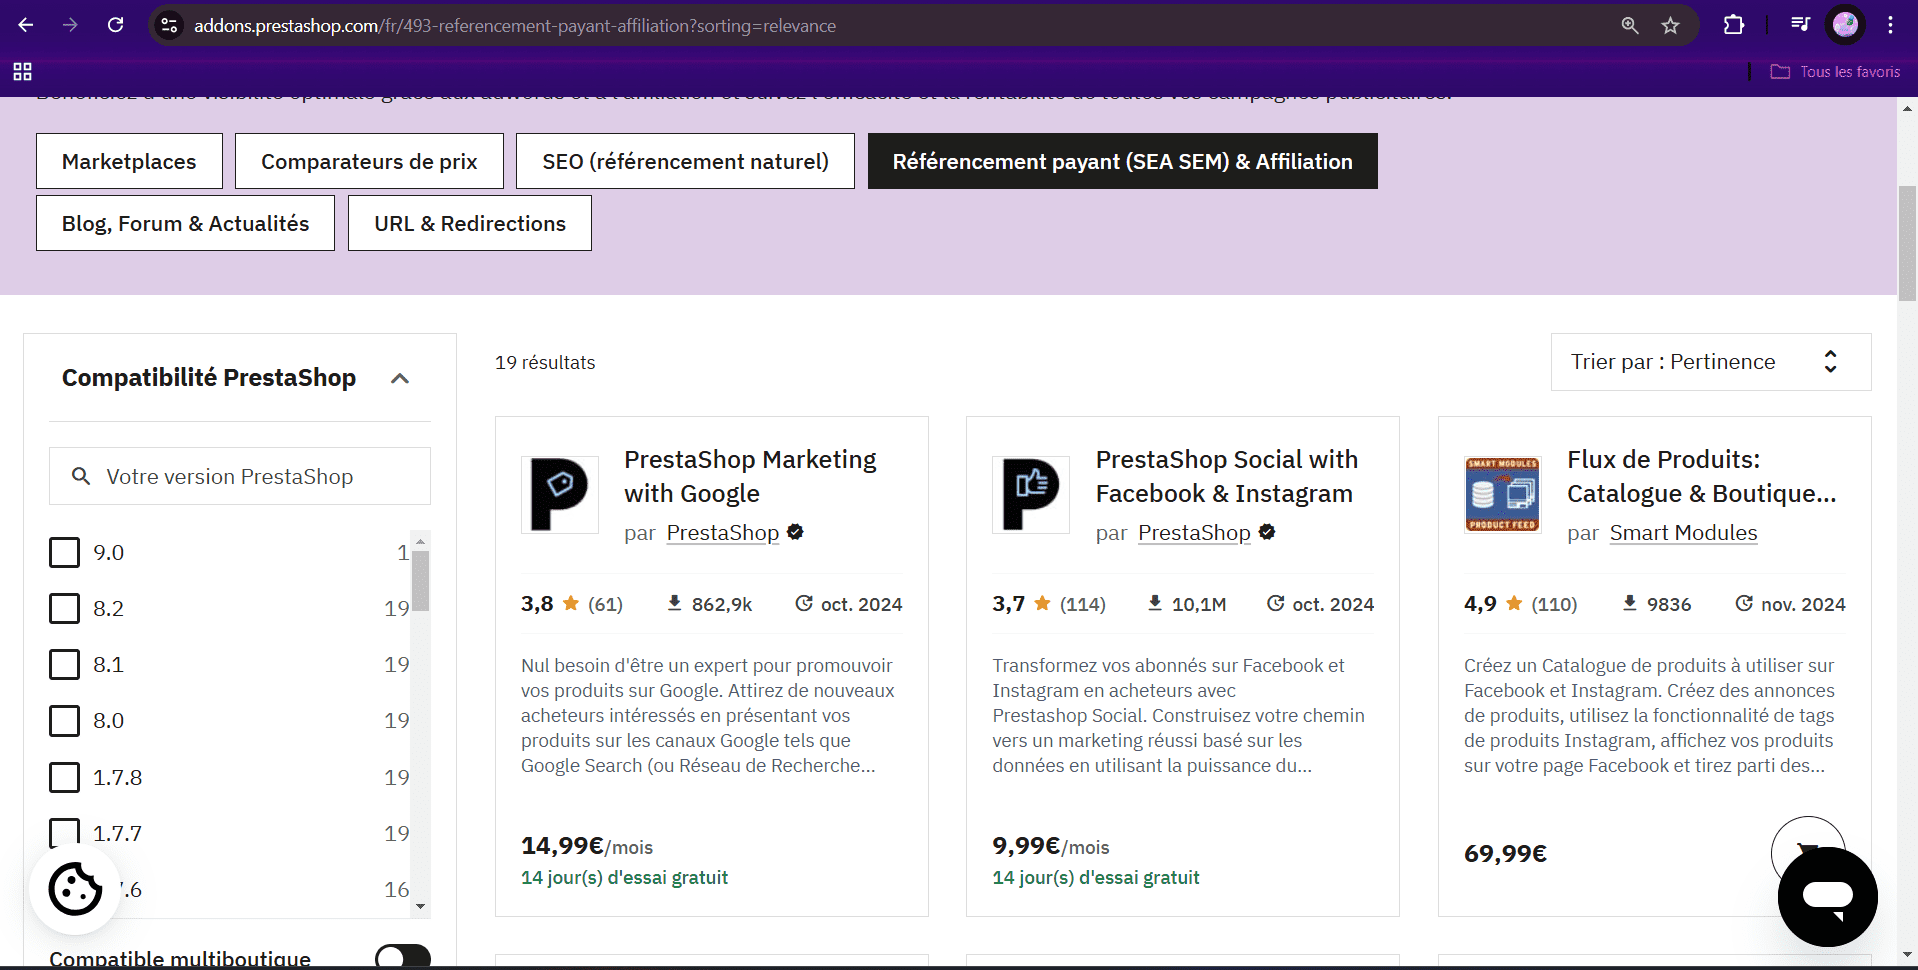
Task: Open the browser profile avatar
Action: coord(1845,25)
